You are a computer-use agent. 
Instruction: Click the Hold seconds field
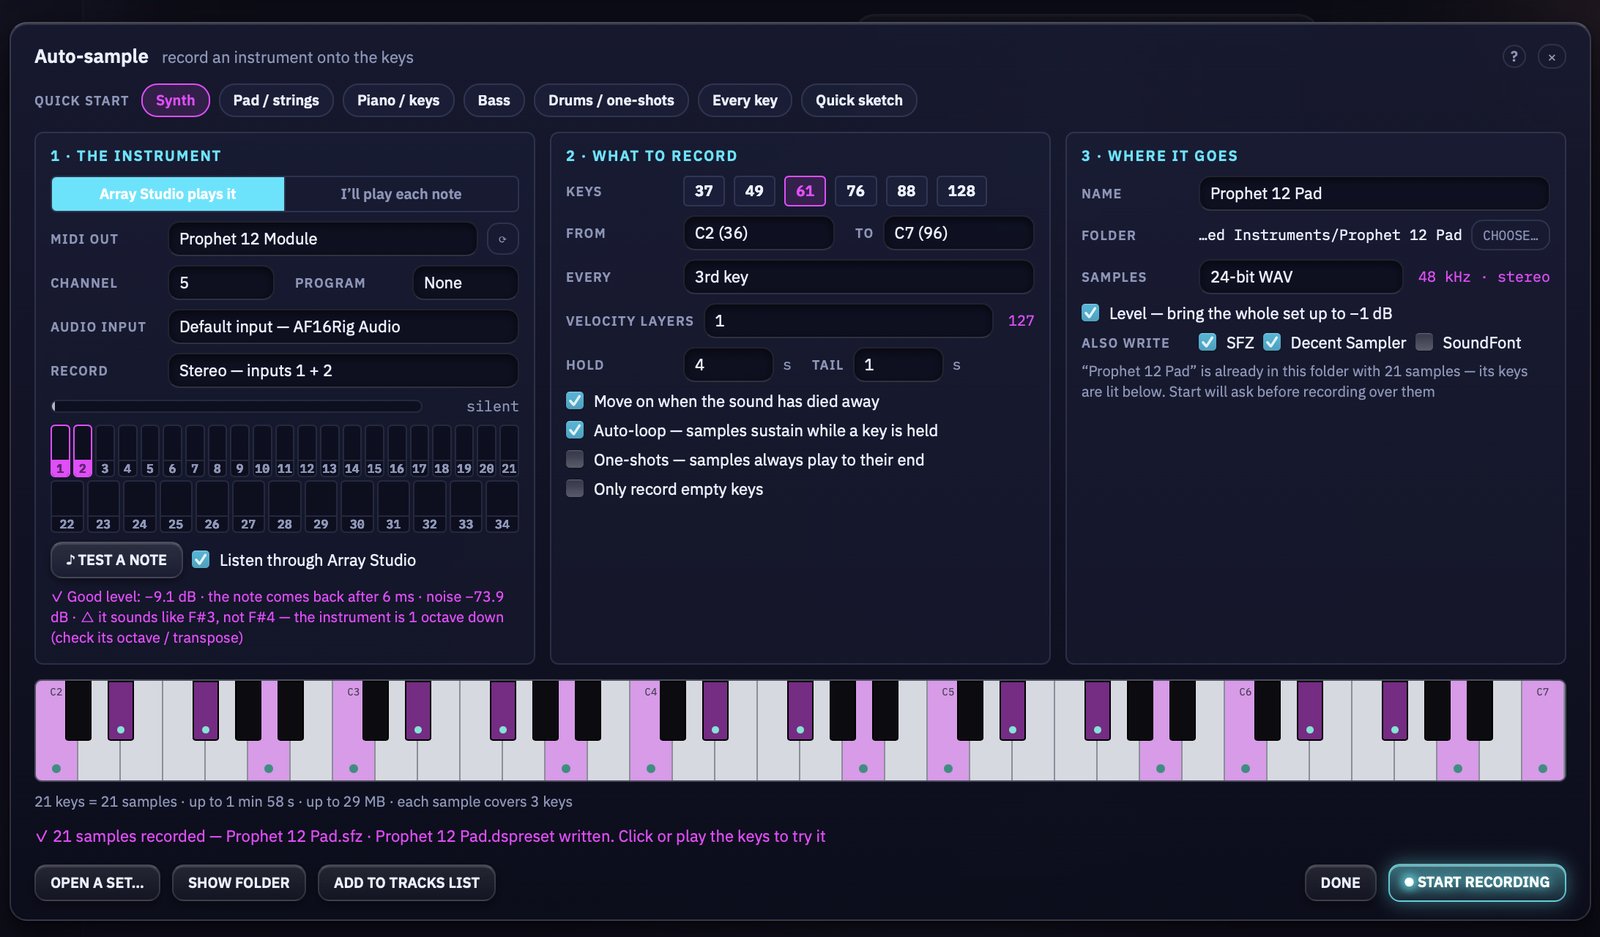coord(728,365)
